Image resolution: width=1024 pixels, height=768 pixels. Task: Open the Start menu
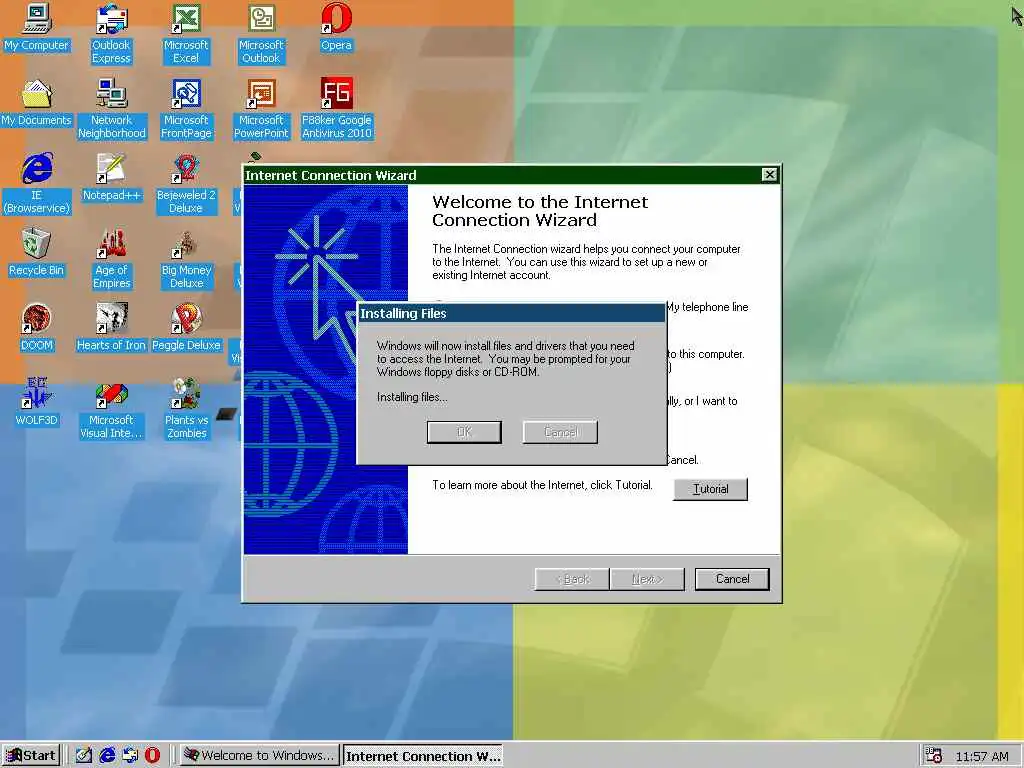pos(31,756)
